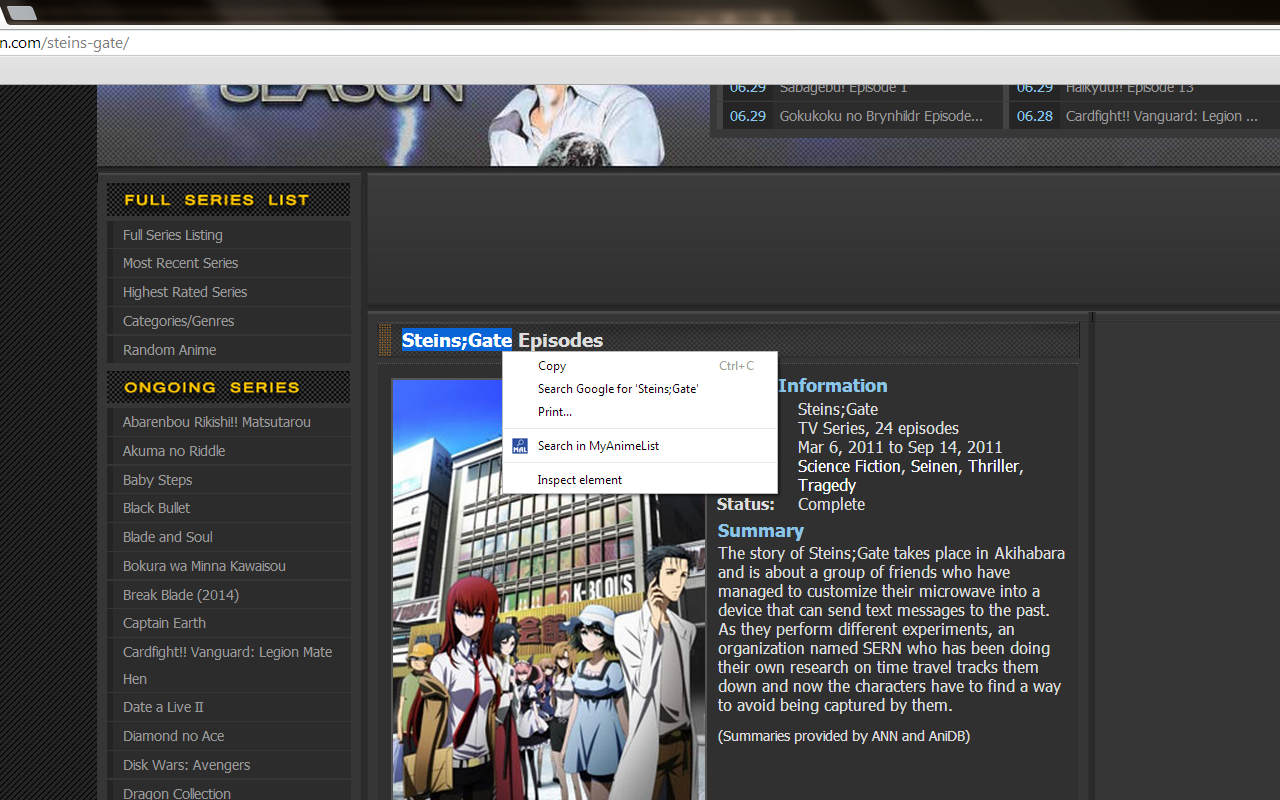Open Blade and Soul series

(168, 537)
